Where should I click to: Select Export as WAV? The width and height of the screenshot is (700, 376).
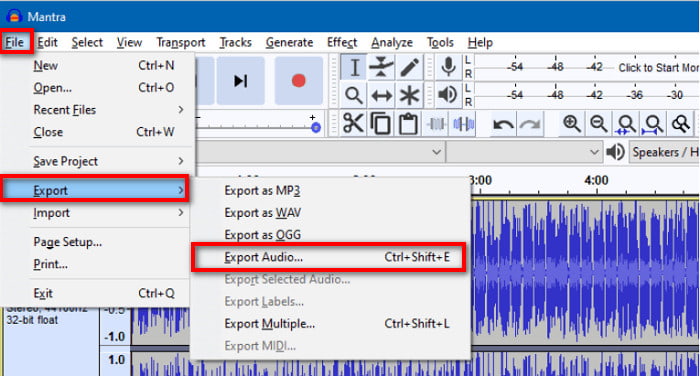(x=330, y=213)
